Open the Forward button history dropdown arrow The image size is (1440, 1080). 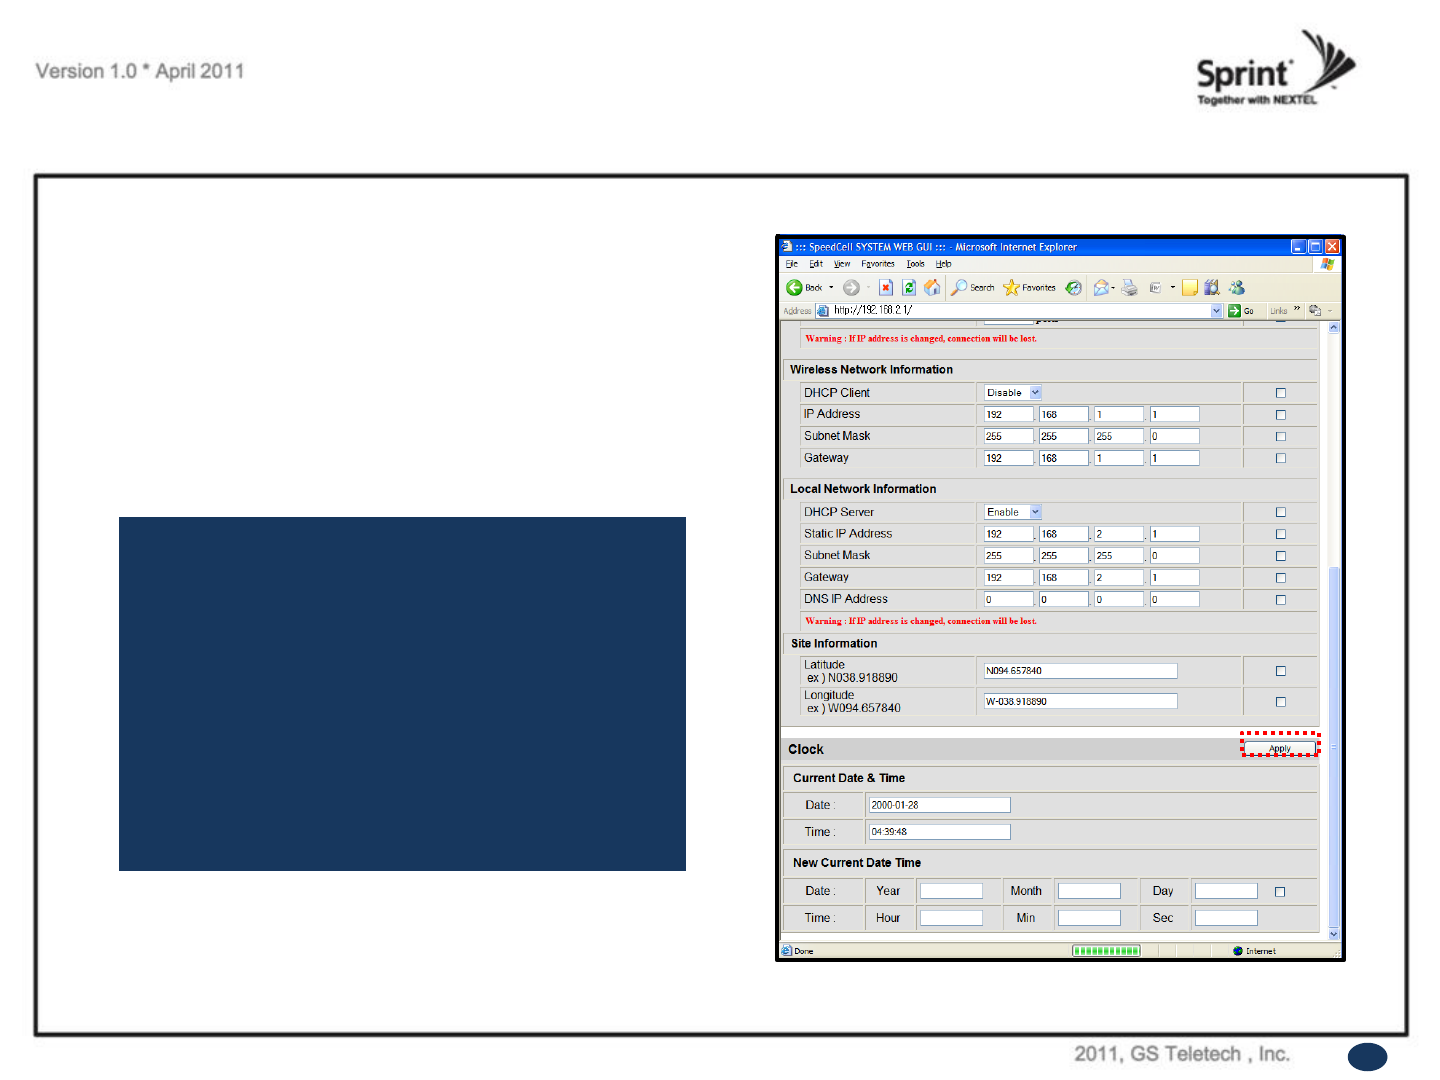pyautogui.click(x=868, y=288)
